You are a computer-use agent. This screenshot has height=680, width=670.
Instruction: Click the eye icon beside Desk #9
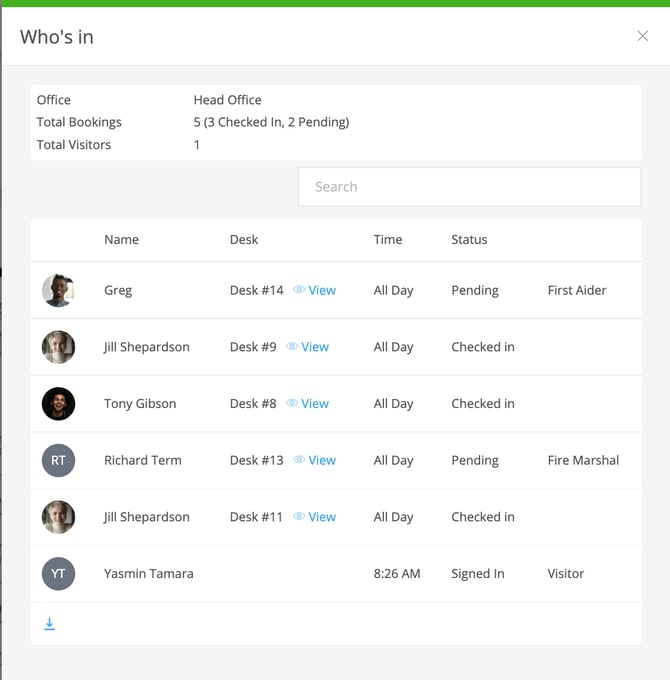click(x=292, y=347)
